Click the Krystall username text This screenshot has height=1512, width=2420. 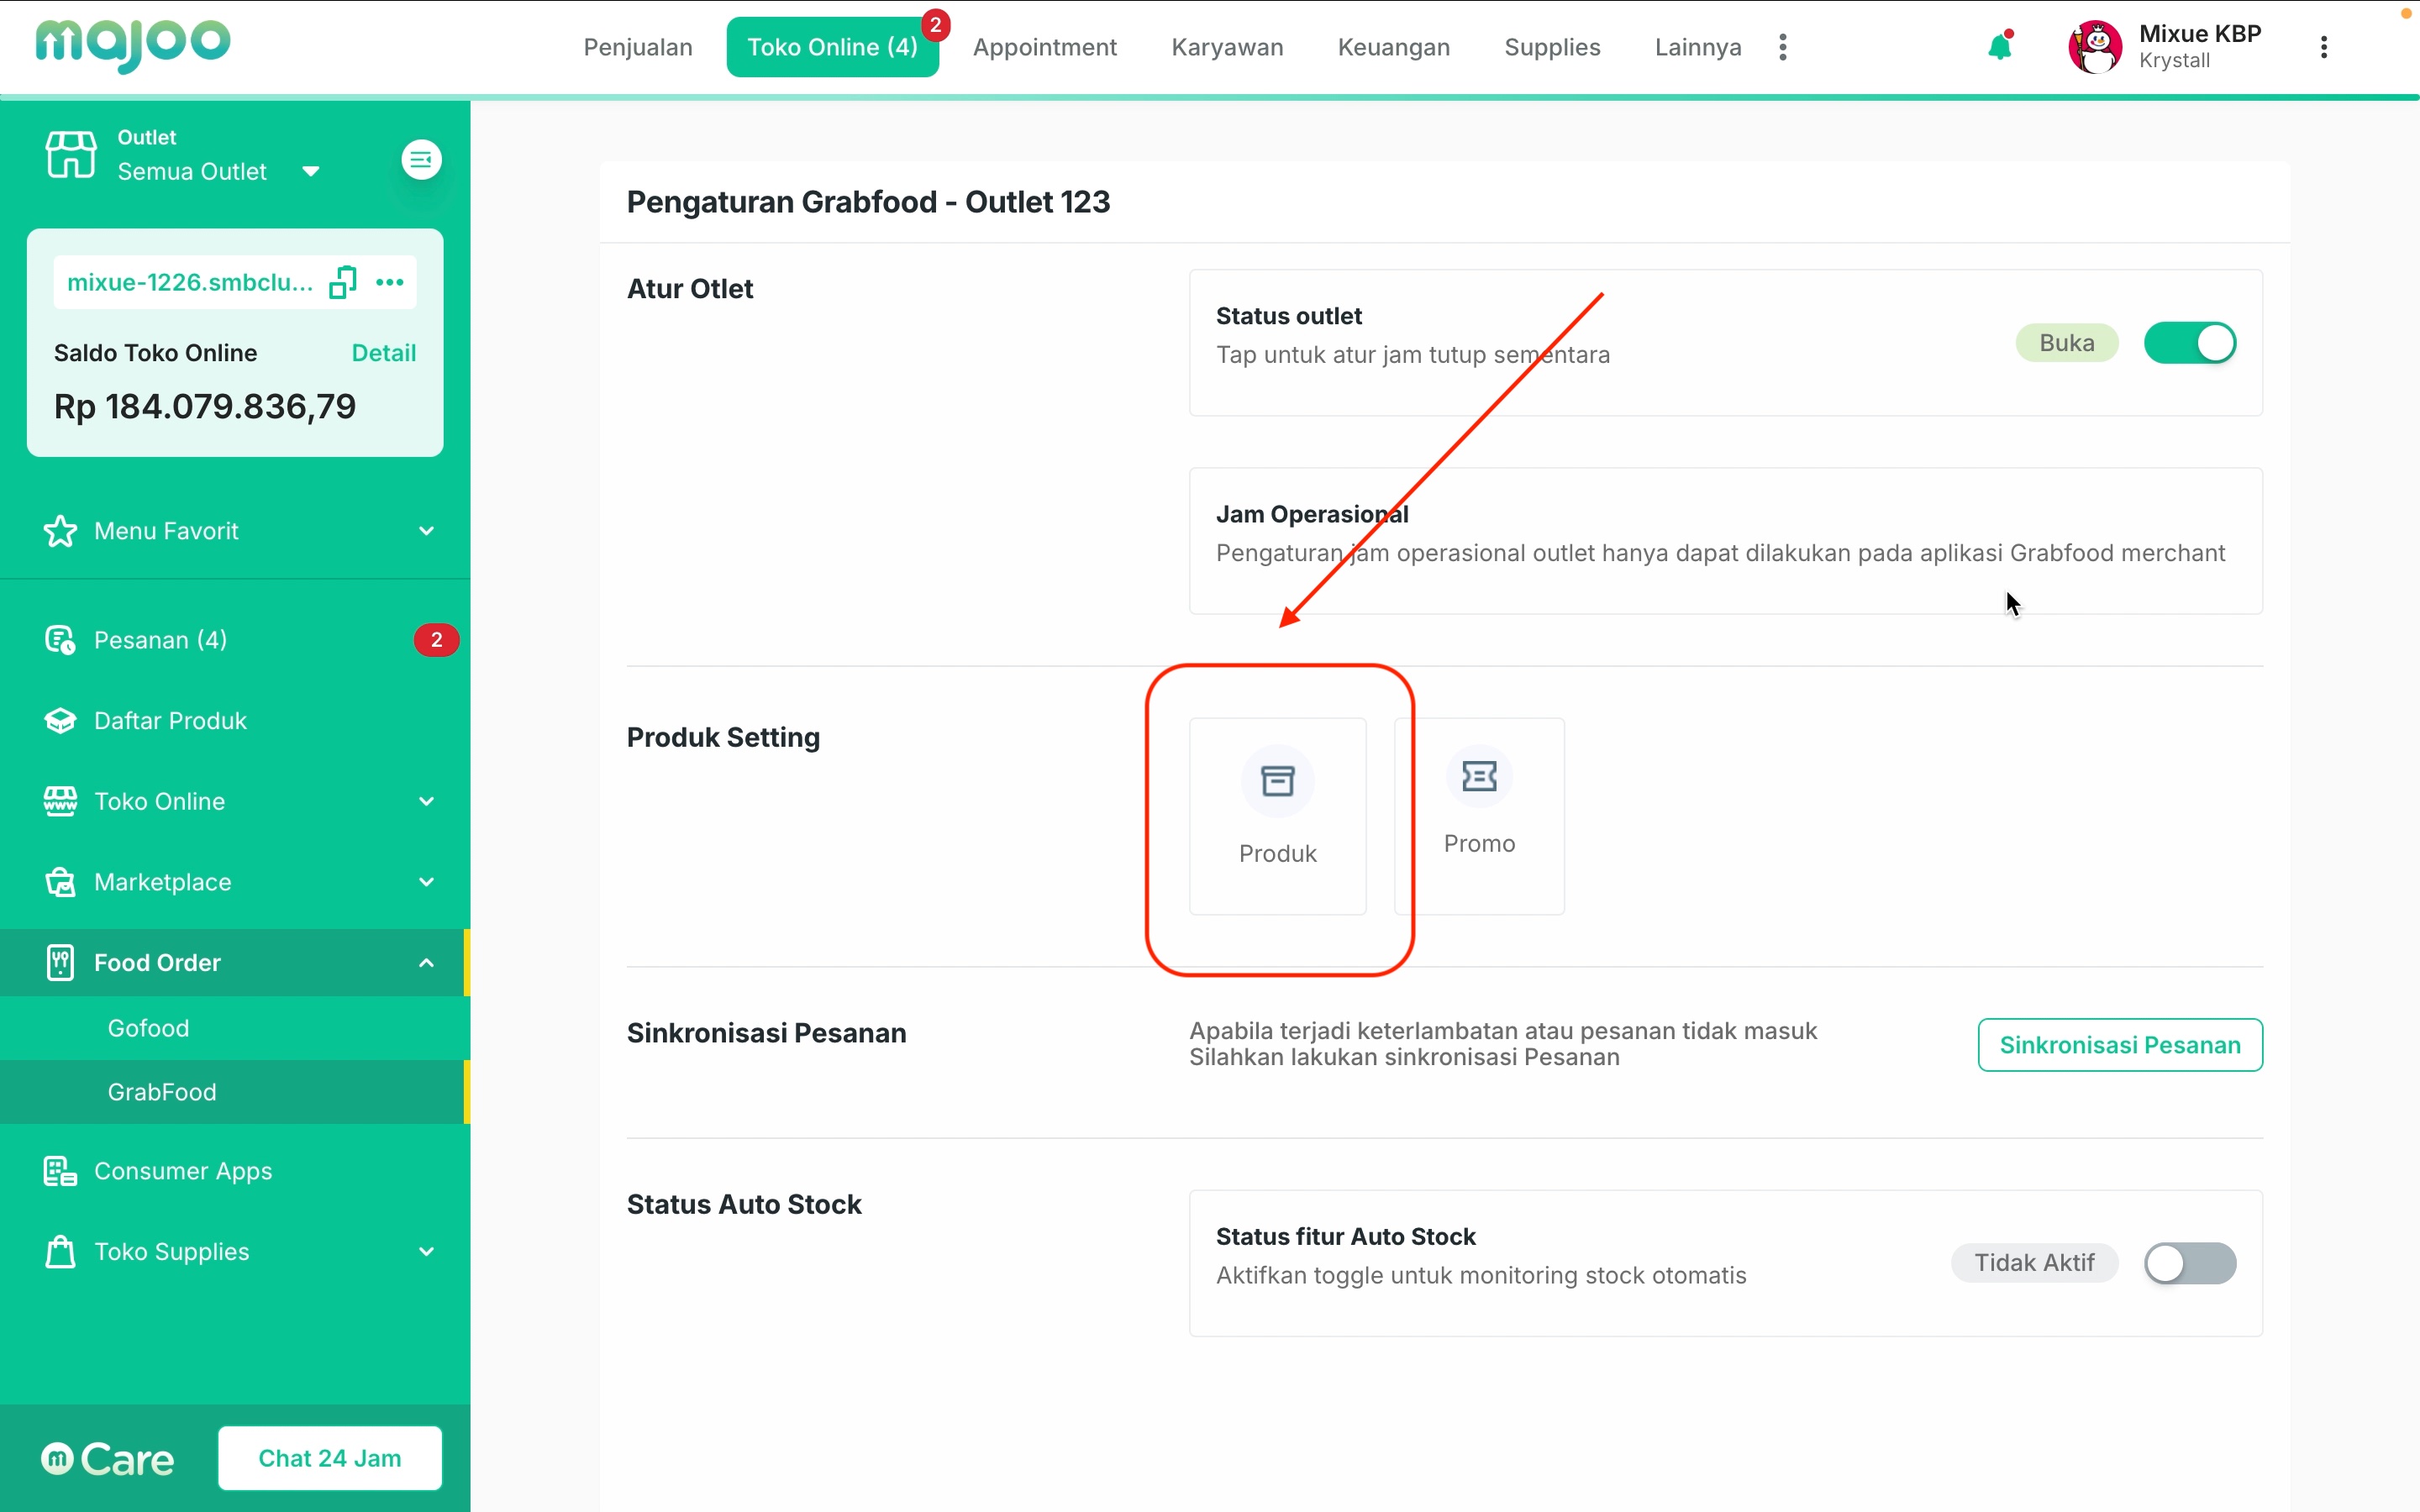click(2174, 61)
